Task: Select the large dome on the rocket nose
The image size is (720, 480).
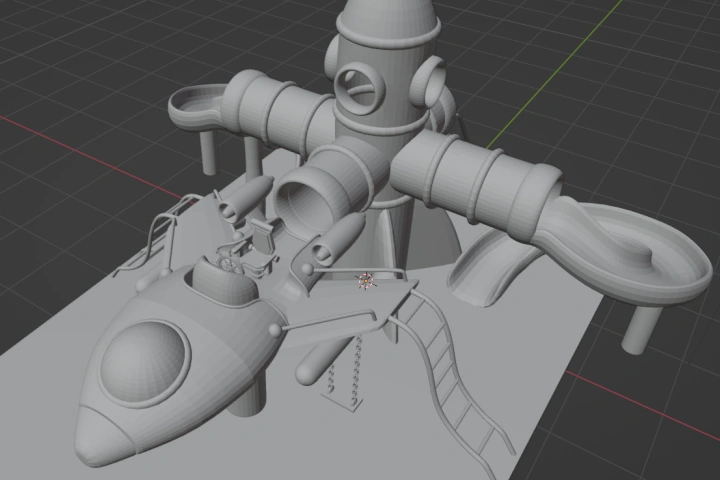Action: pos(145,363)
